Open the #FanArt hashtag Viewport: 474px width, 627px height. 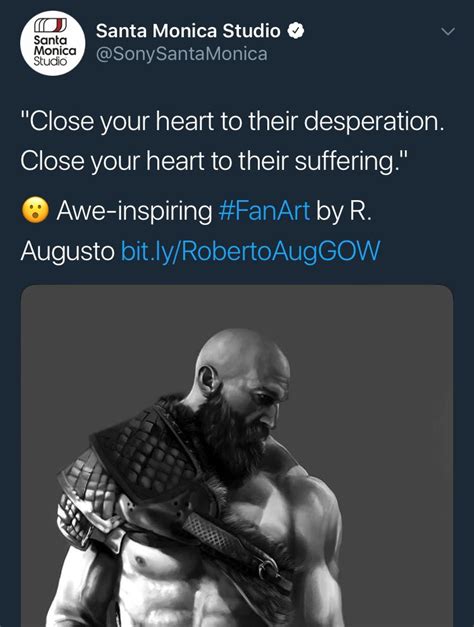point(264,211)
